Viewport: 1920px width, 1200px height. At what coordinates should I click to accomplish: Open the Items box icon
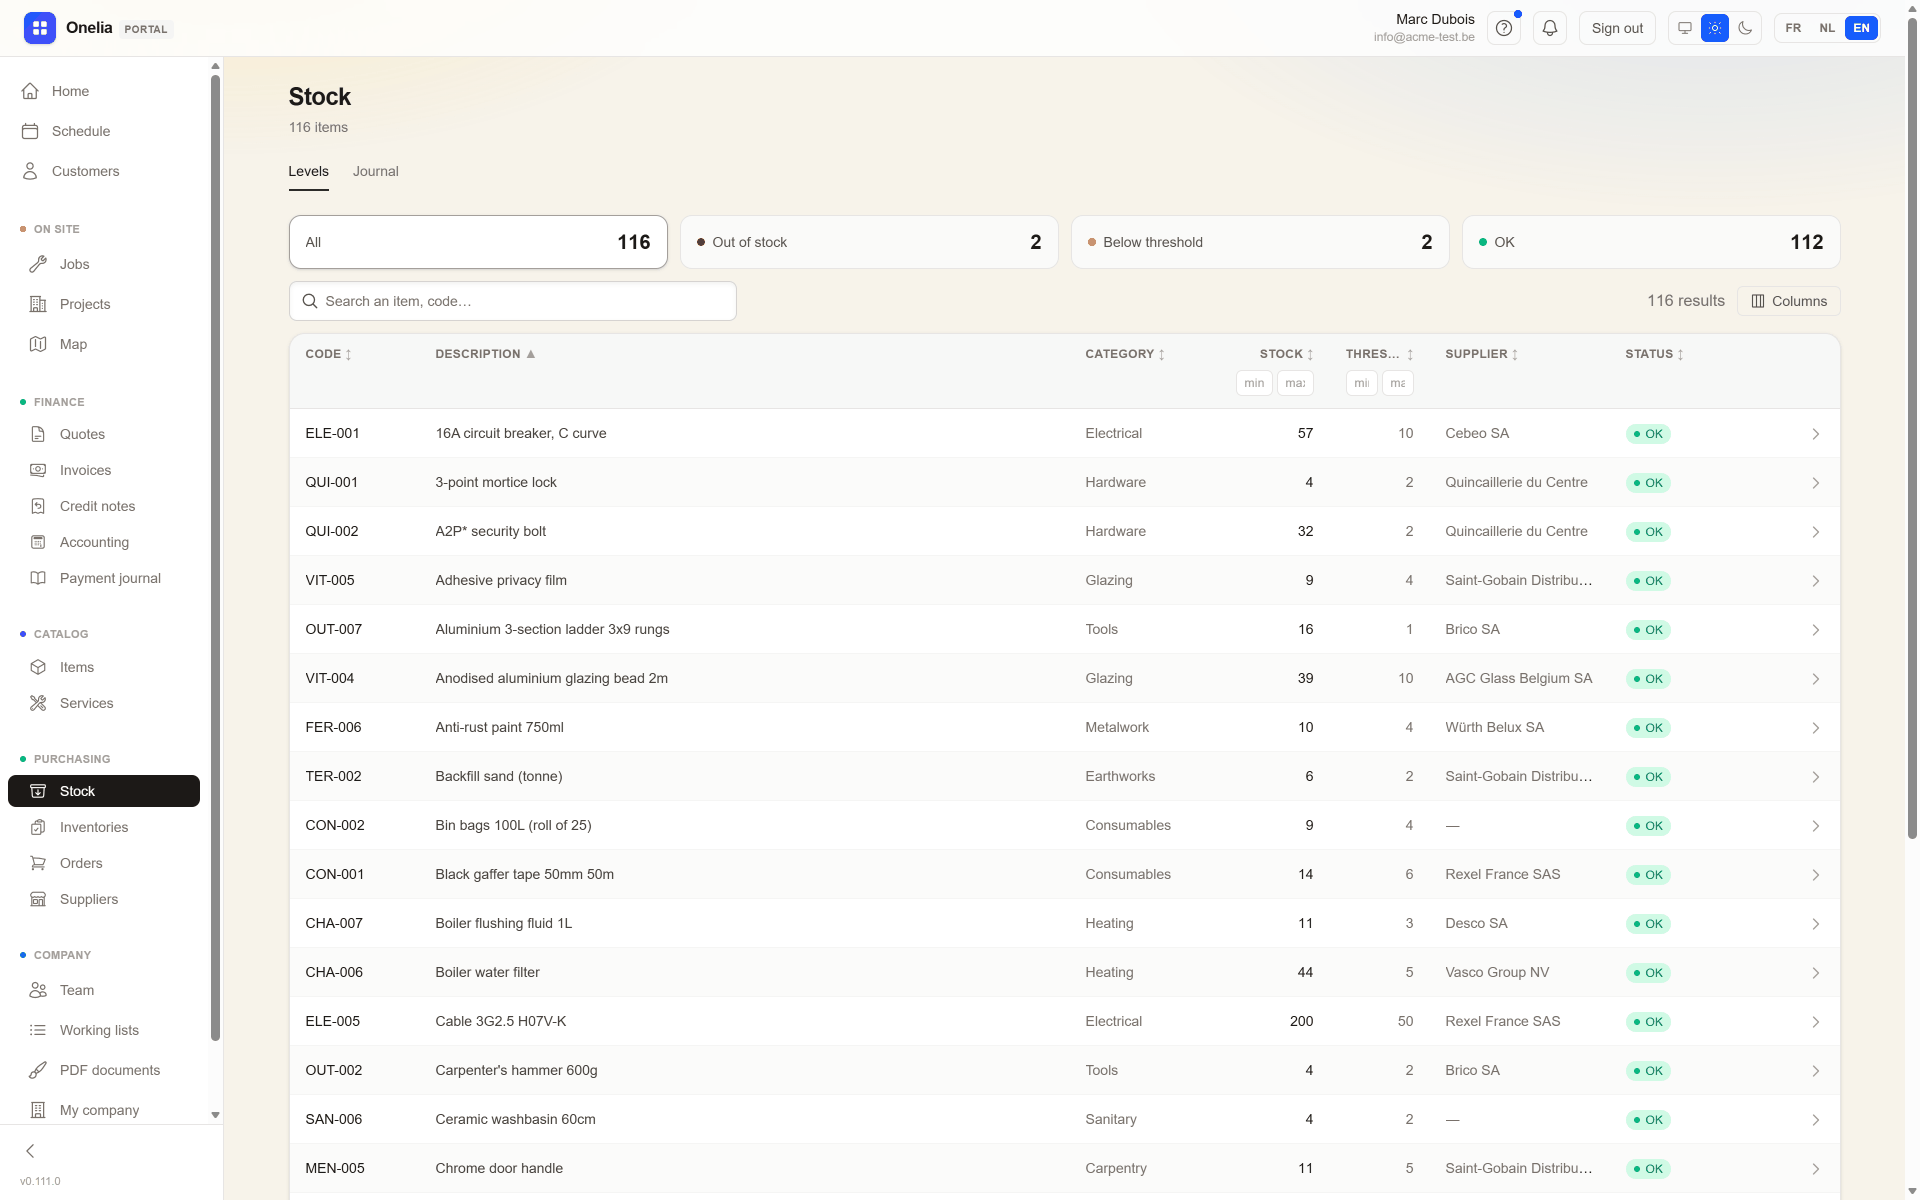pyautogui.click(x=38, y=667)
